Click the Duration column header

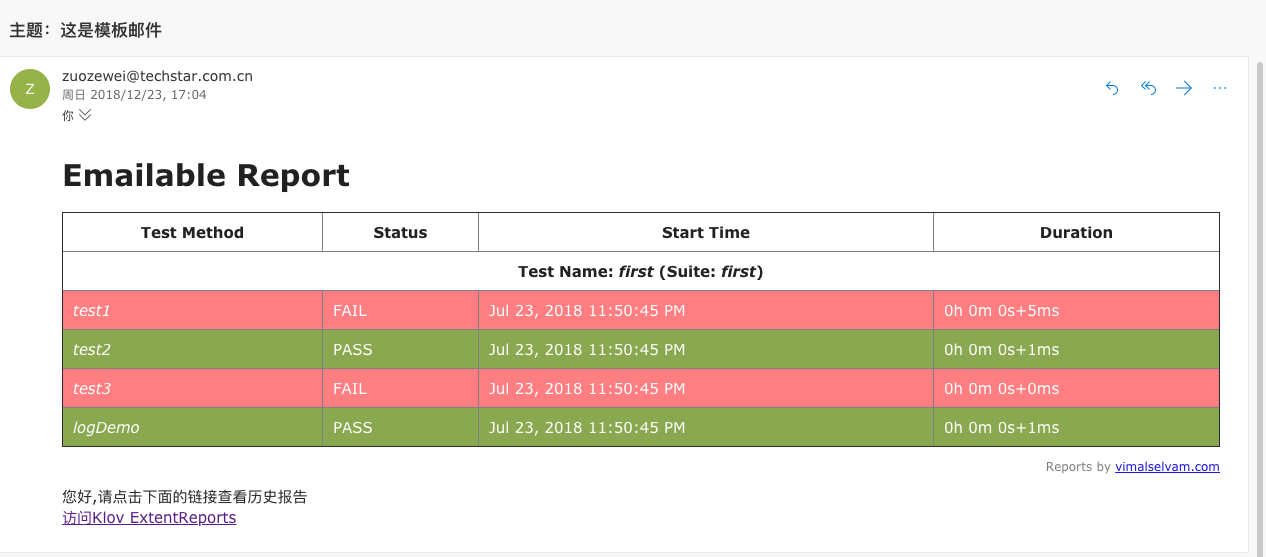tap(1076, 232)
